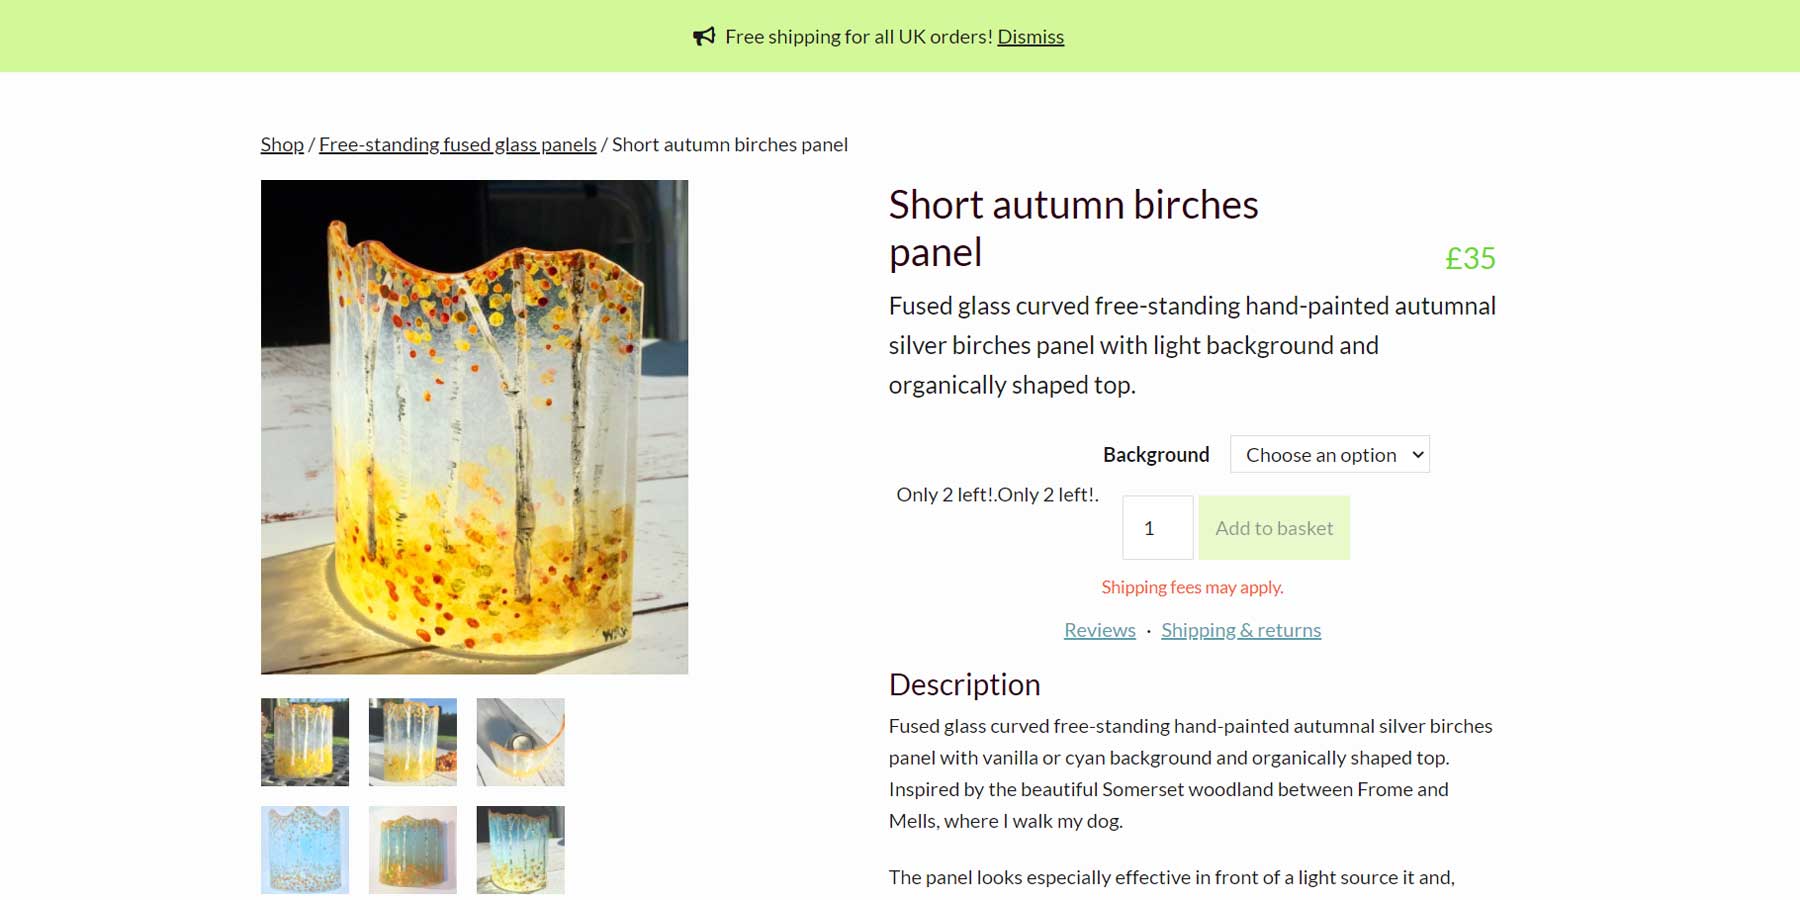
Task: Open the Shop breadcrumb link
Action: (x=281, y=144)
